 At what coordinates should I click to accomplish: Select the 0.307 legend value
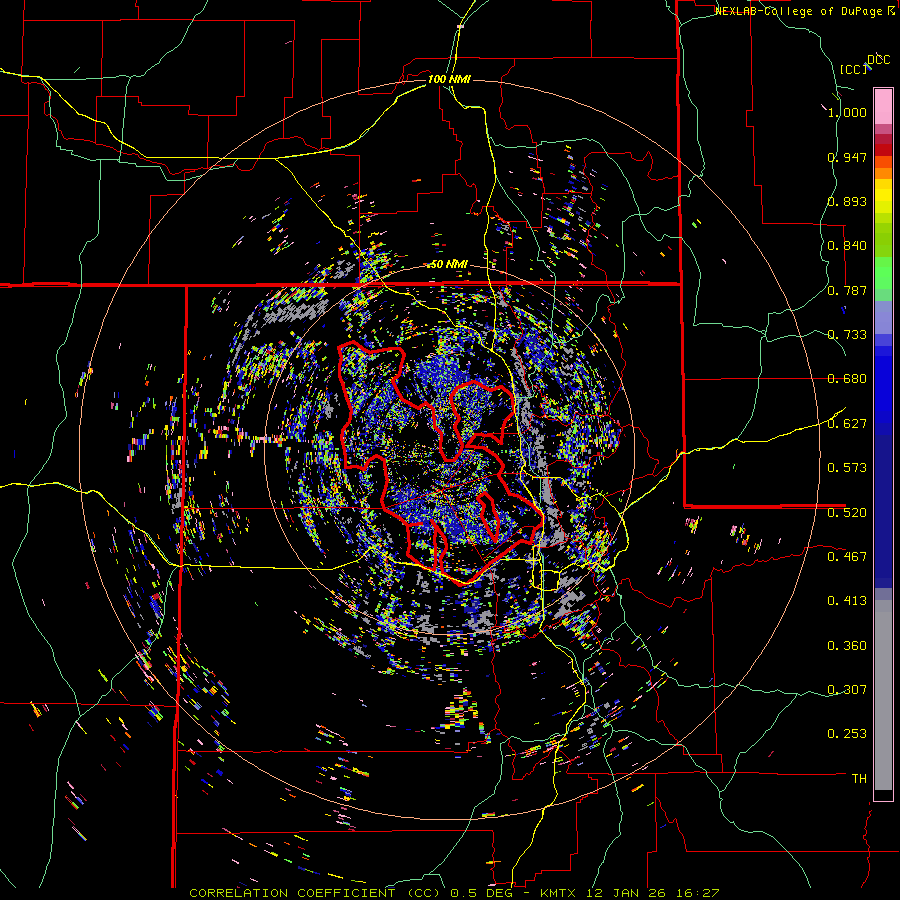(847, 690)
